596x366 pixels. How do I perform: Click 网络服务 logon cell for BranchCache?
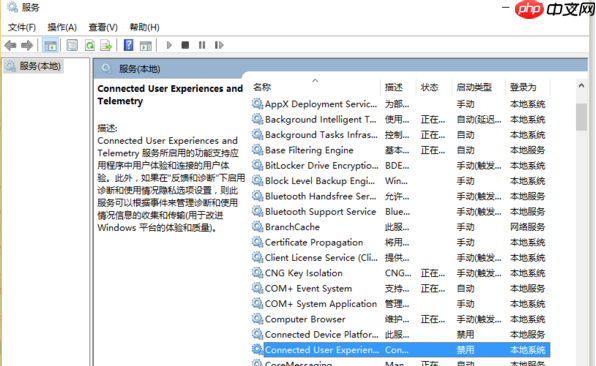point(527,227)
